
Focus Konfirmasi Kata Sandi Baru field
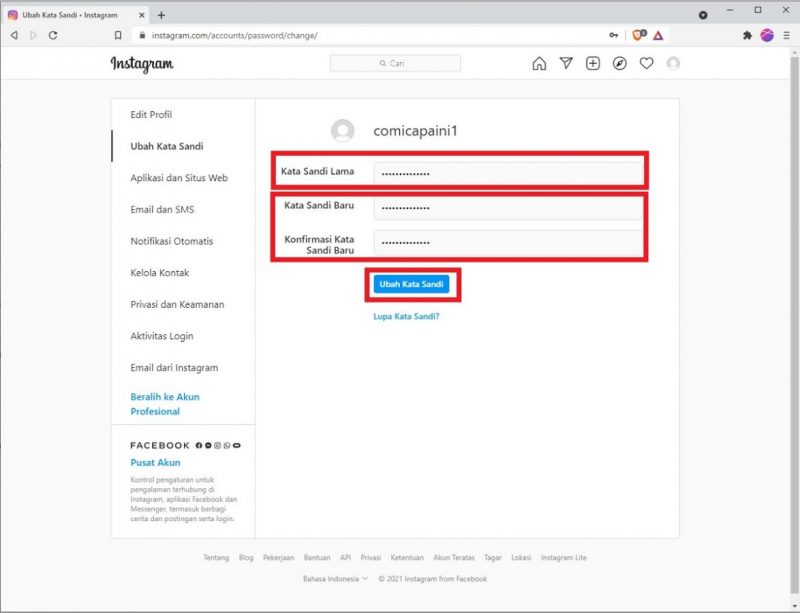[x=508, y=242]
